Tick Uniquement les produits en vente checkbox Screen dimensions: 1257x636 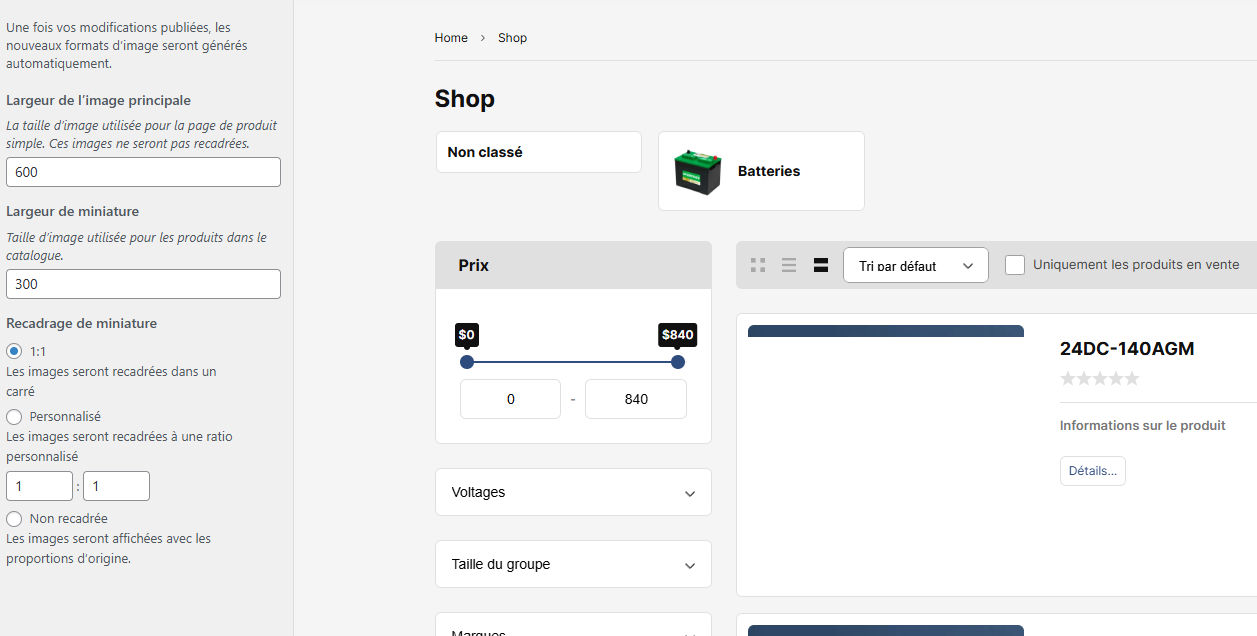coord(1015,265)
